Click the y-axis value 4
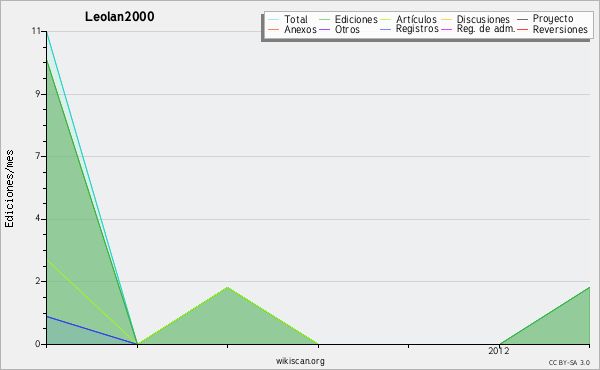The width and height of the screenshot is (600, 370). tap(38, 218)
